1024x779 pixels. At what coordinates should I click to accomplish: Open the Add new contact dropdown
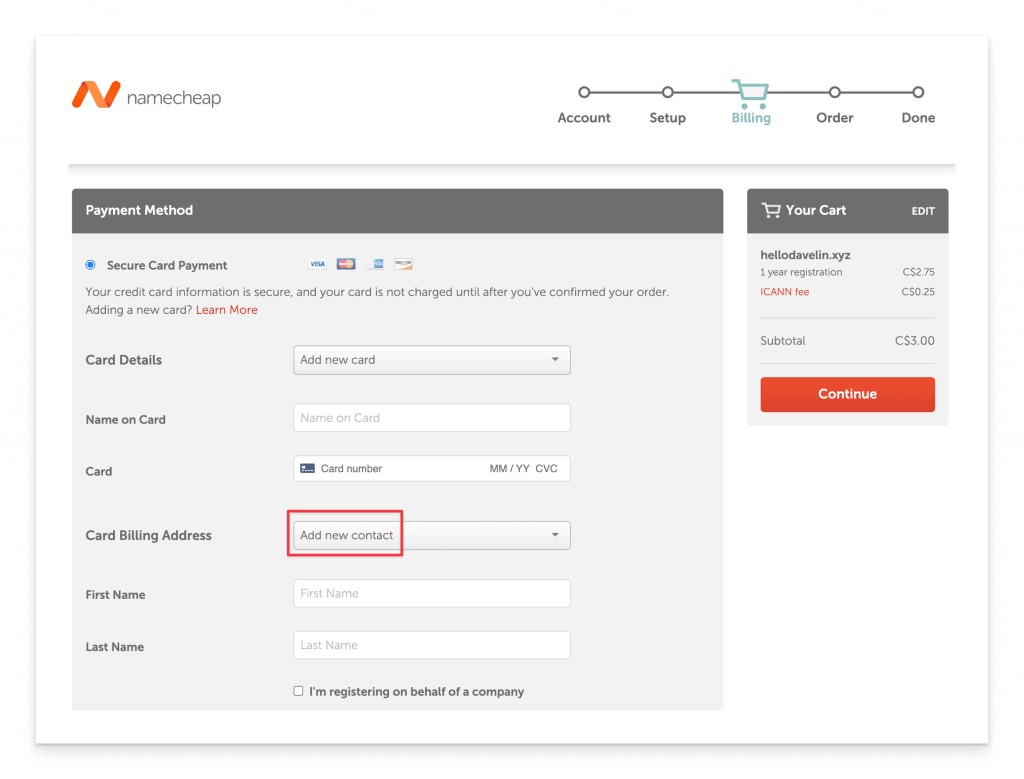point(432,535)
